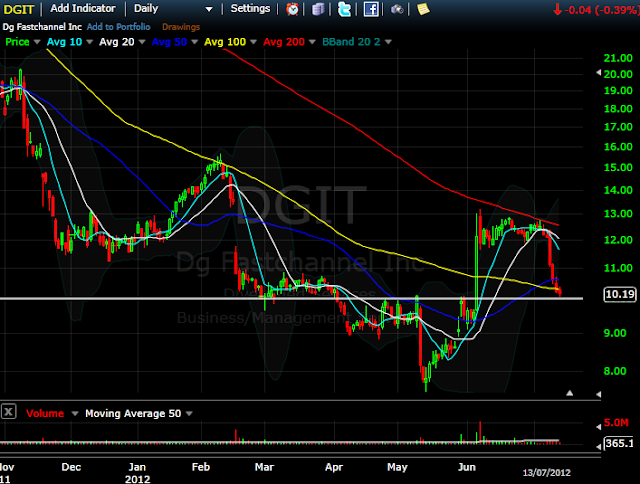Open the Drawings link
This screenshot has height=484, width=640.
point(181,27)
